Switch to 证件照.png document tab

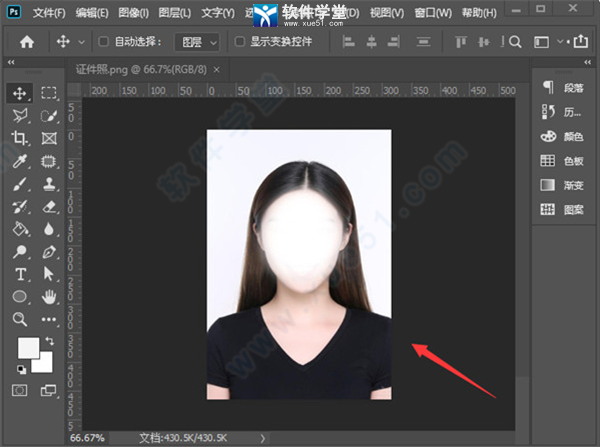[x=140, y=68]
